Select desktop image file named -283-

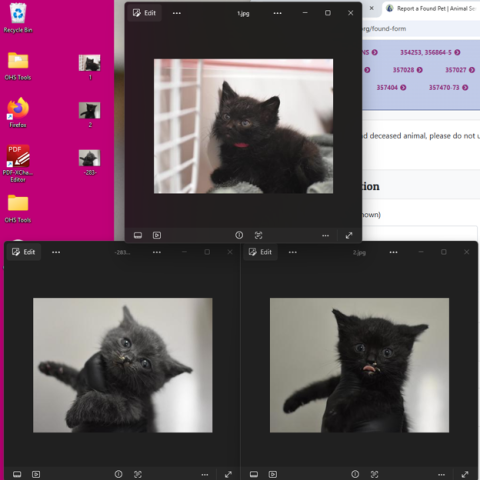pos(90,162)
